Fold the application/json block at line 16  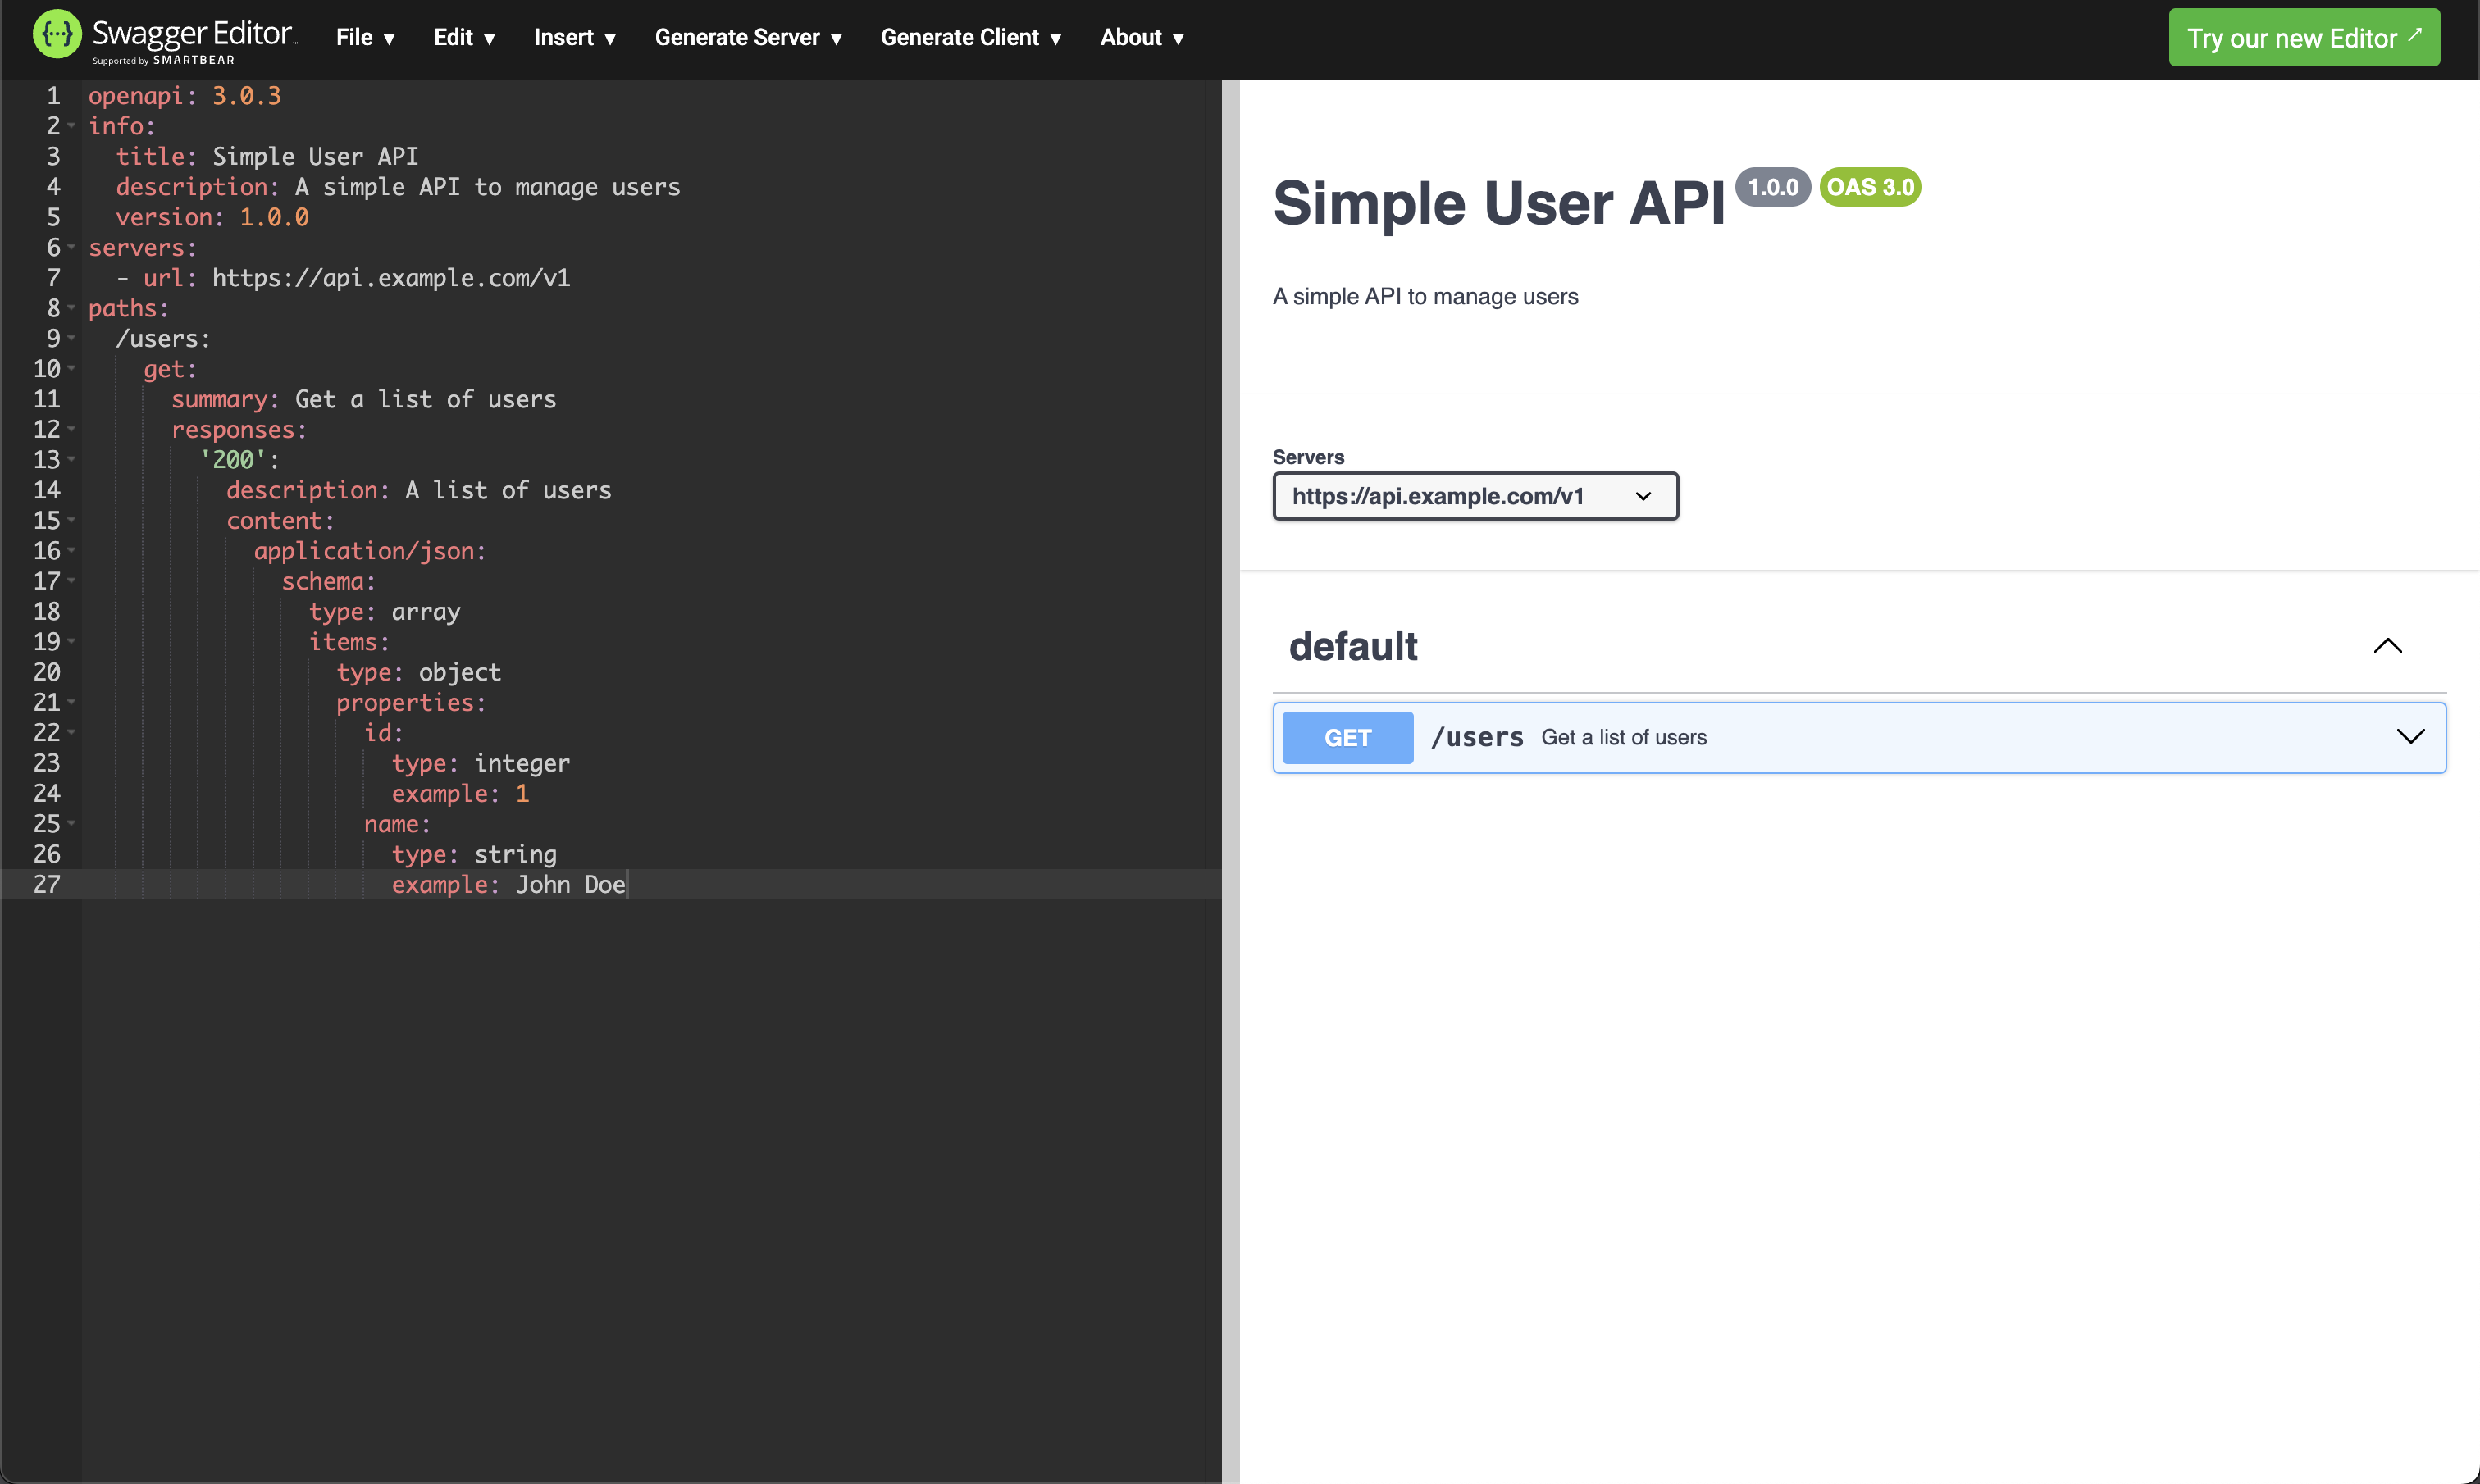pos(72,551)
